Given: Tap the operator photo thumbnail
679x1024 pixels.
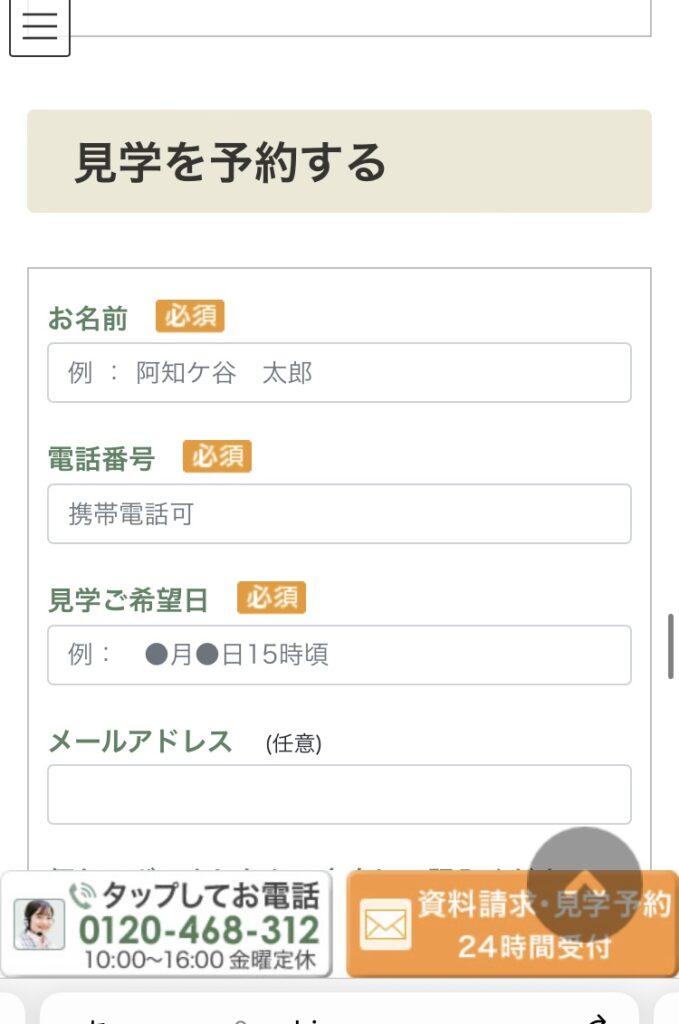Looking at the screenshot, I should pos(39,923).
